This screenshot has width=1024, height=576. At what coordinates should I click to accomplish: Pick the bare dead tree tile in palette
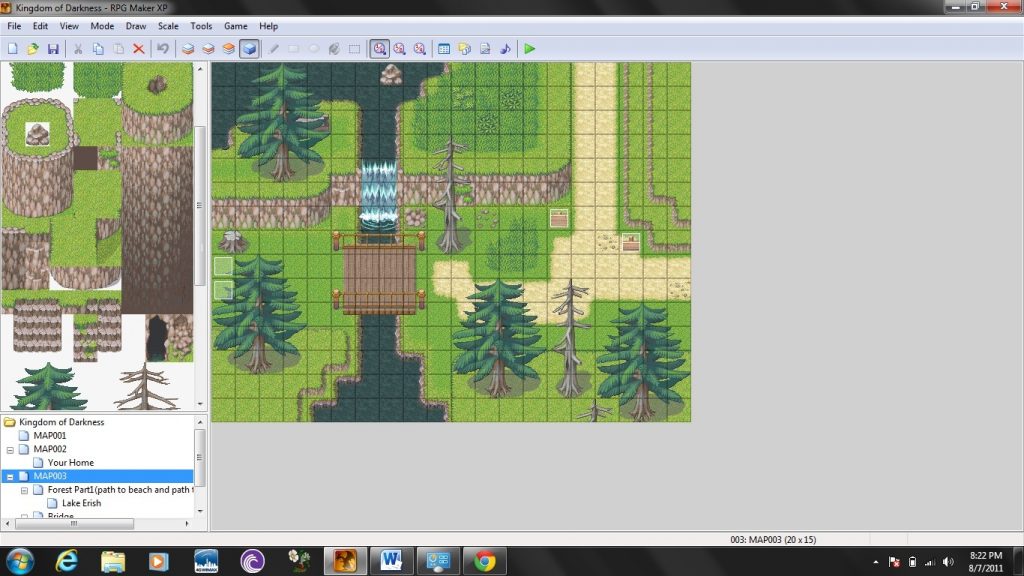click(146, 387)
